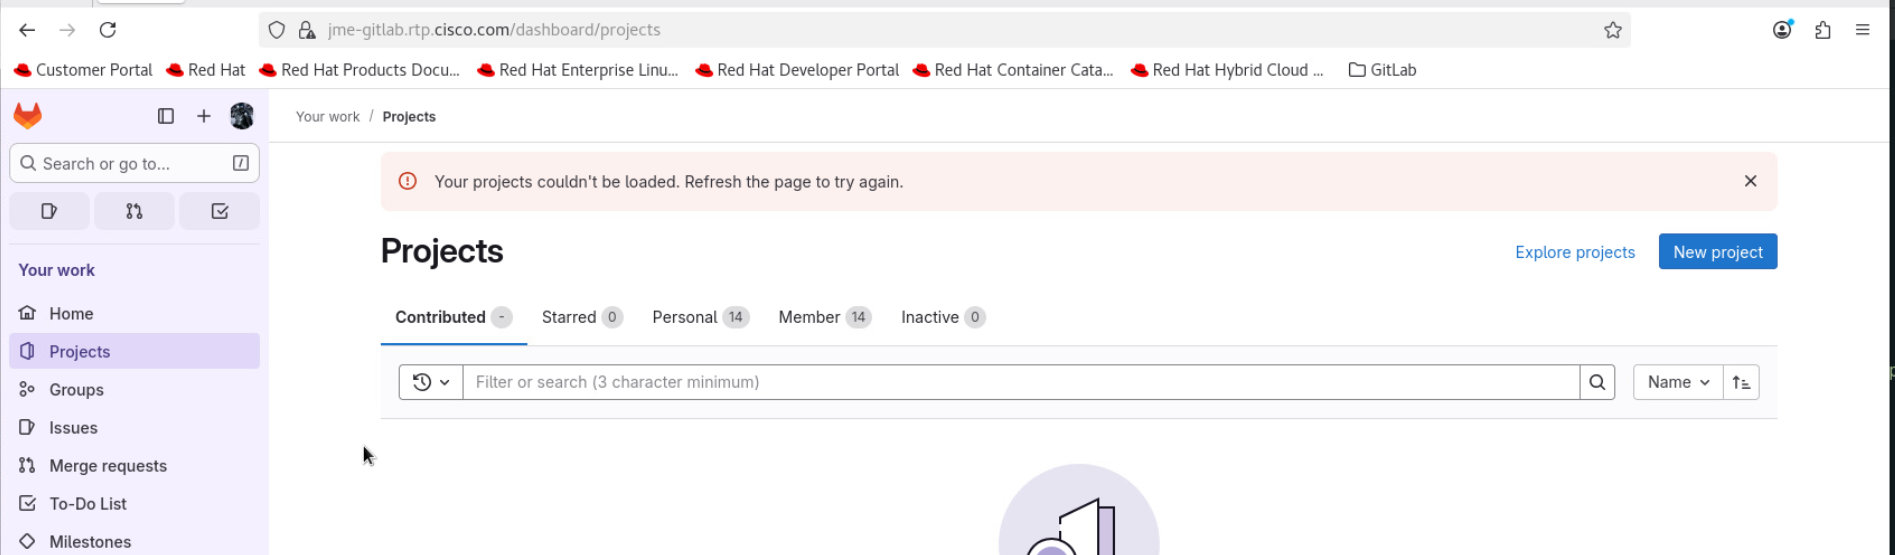Open Red Hat Container Cata... bookmark
This screenshot has height=555, width=1895.
click(1013, 70)
